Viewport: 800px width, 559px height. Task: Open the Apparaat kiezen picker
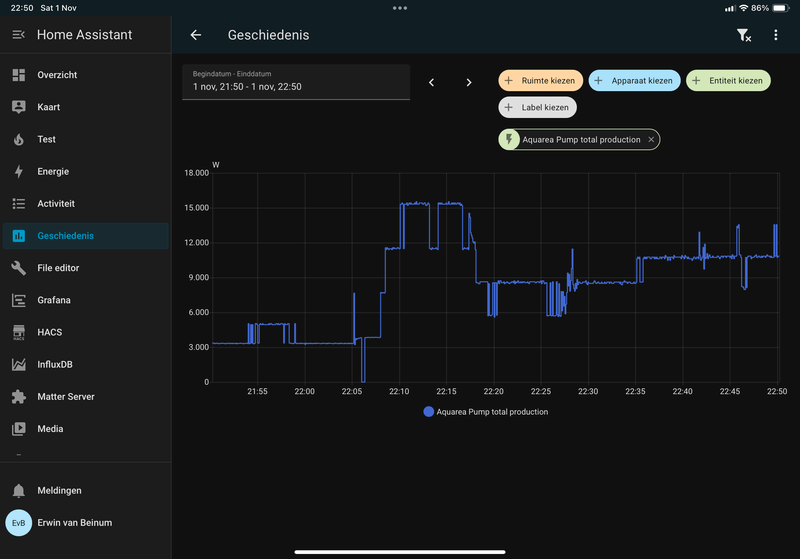634,81
